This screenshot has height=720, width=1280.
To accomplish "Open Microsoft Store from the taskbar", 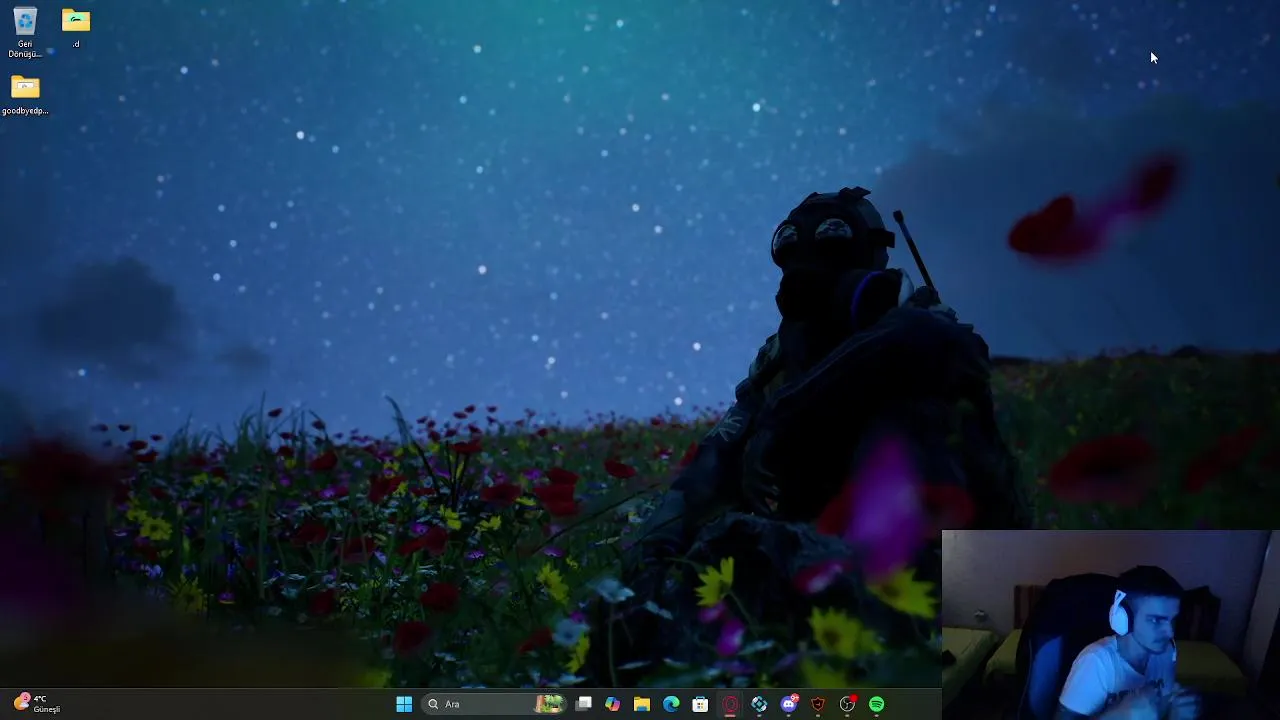I will 700,704.
